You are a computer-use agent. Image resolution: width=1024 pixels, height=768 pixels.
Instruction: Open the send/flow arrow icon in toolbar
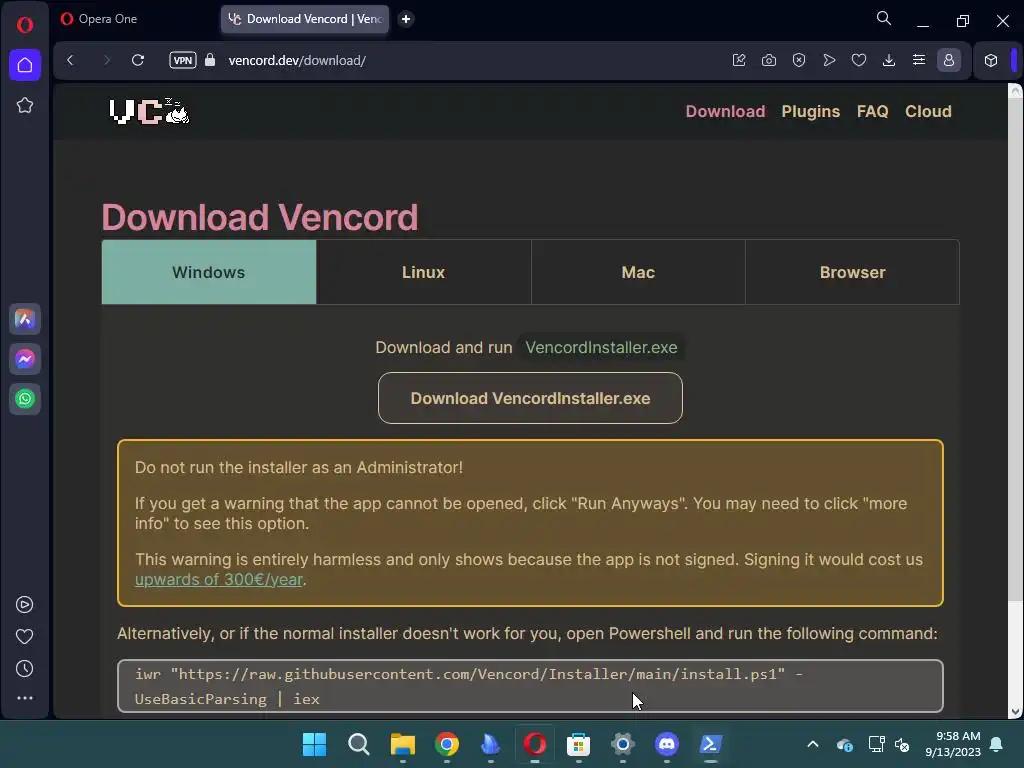(x=829, y=60)
